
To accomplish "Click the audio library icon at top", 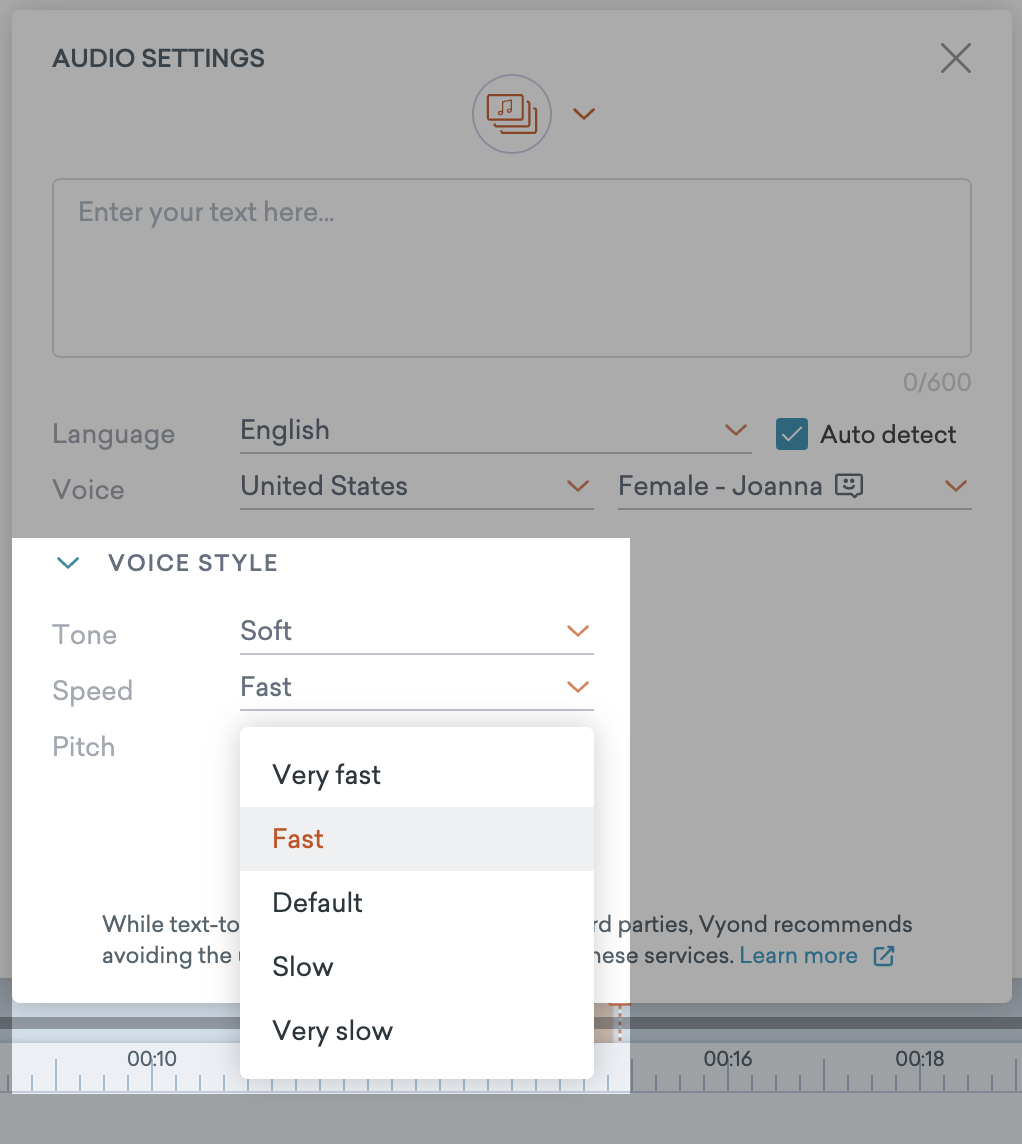I will coord(511,114).
